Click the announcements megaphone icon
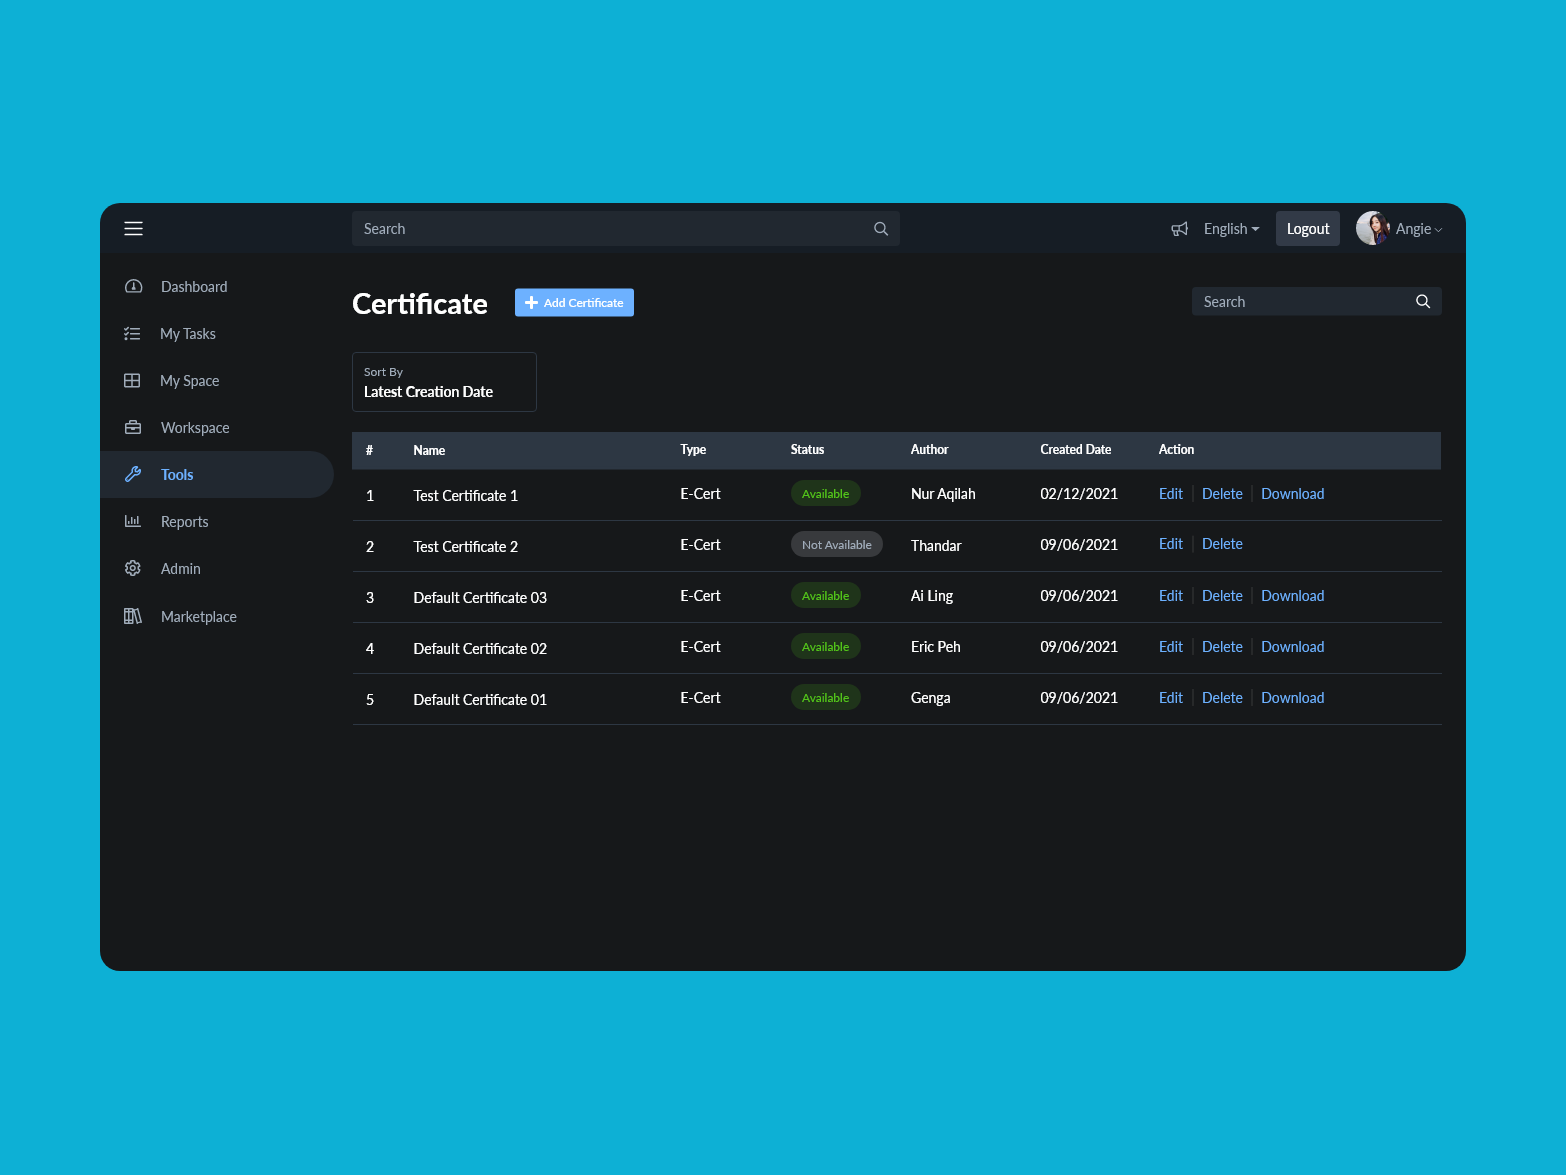The height and width of the screenshot is (1175, 1566). (x=1180, y=229)
